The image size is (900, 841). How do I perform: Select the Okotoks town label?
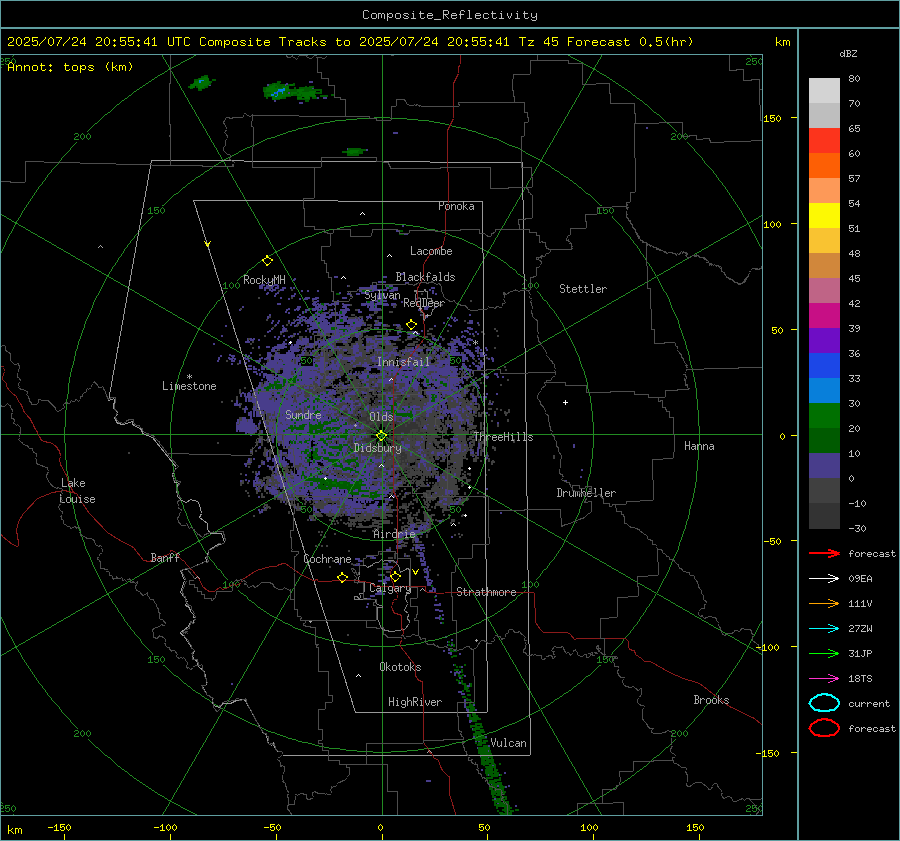pyautogui.click(x=400, y=667)
